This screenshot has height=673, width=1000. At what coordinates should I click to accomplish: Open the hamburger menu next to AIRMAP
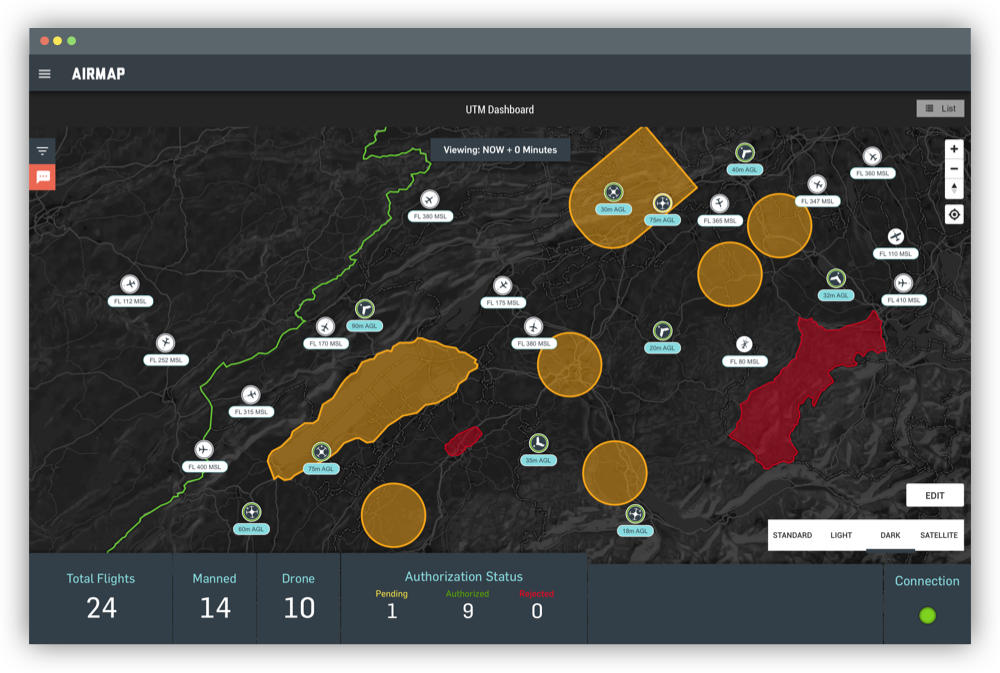pos(44,74)
